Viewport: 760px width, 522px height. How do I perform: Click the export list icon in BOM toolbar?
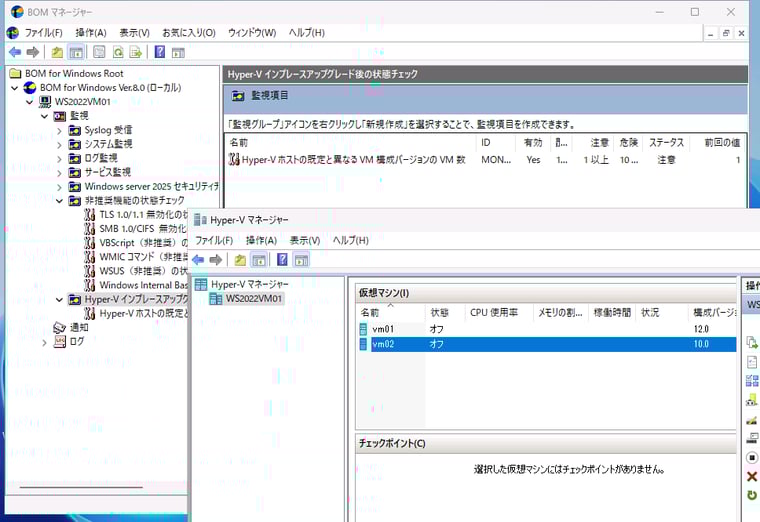point(136,52)
